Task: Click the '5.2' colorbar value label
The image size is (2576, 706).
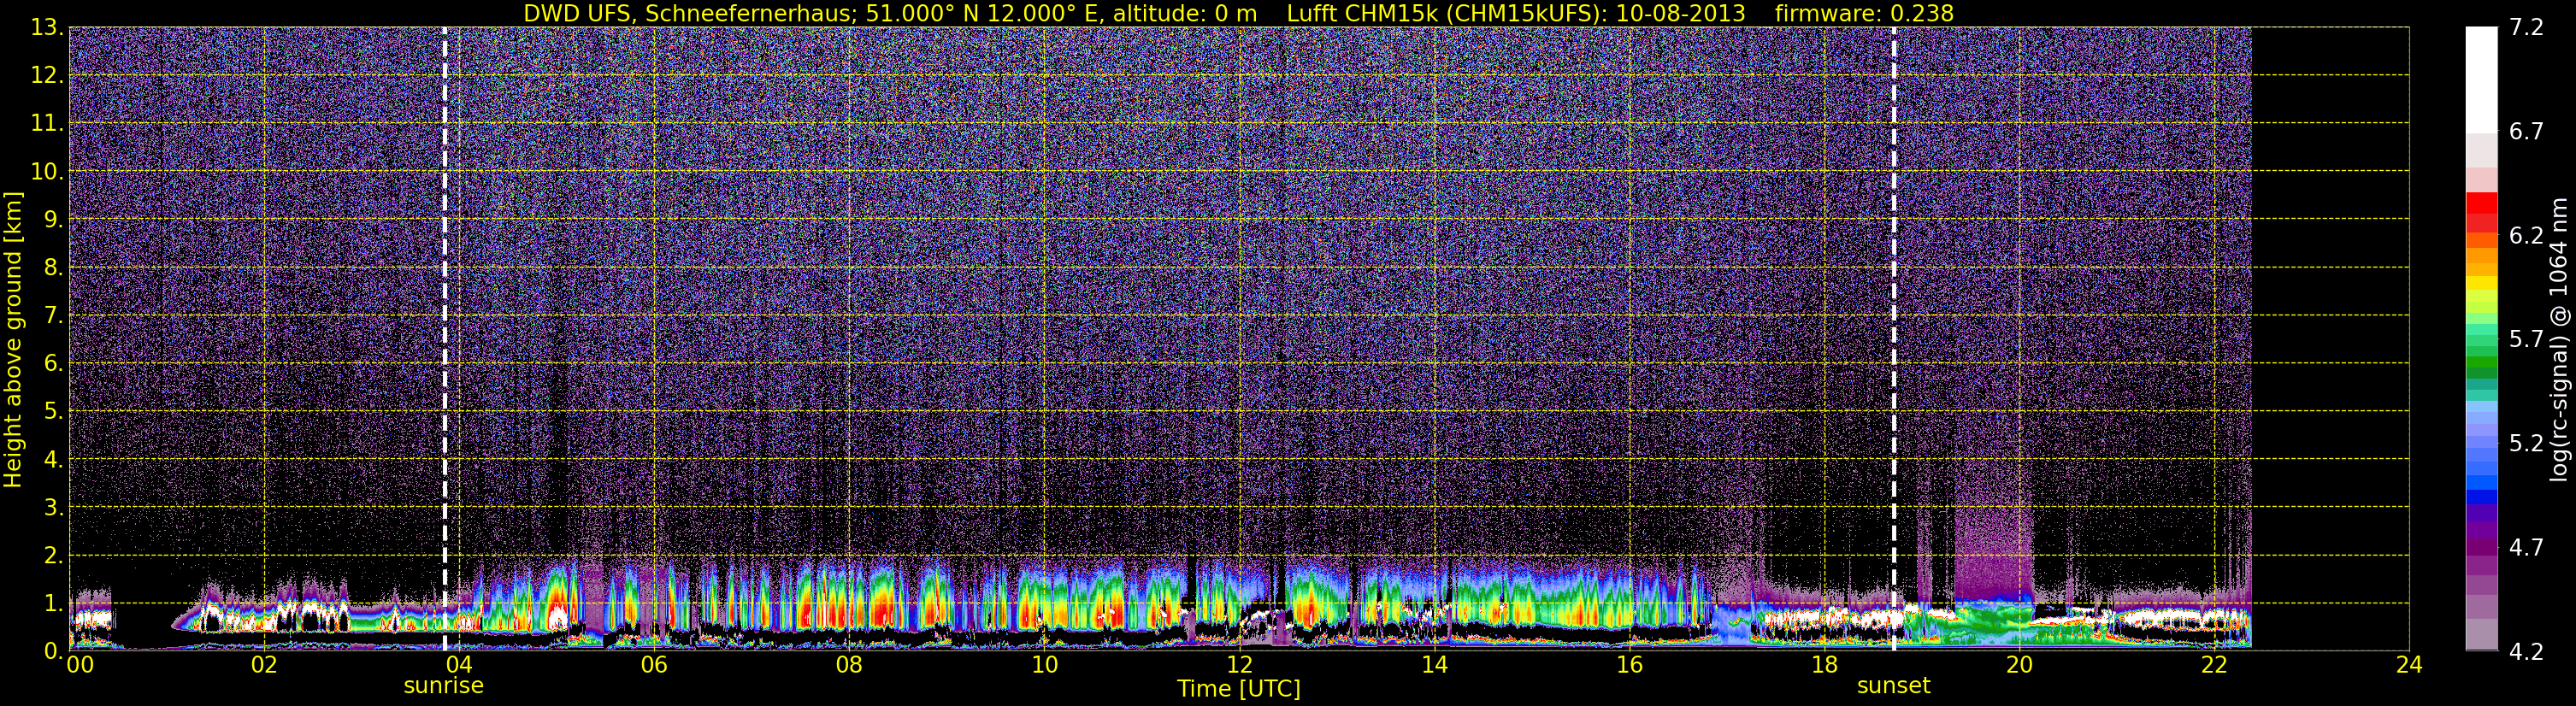Action: 2526,443
